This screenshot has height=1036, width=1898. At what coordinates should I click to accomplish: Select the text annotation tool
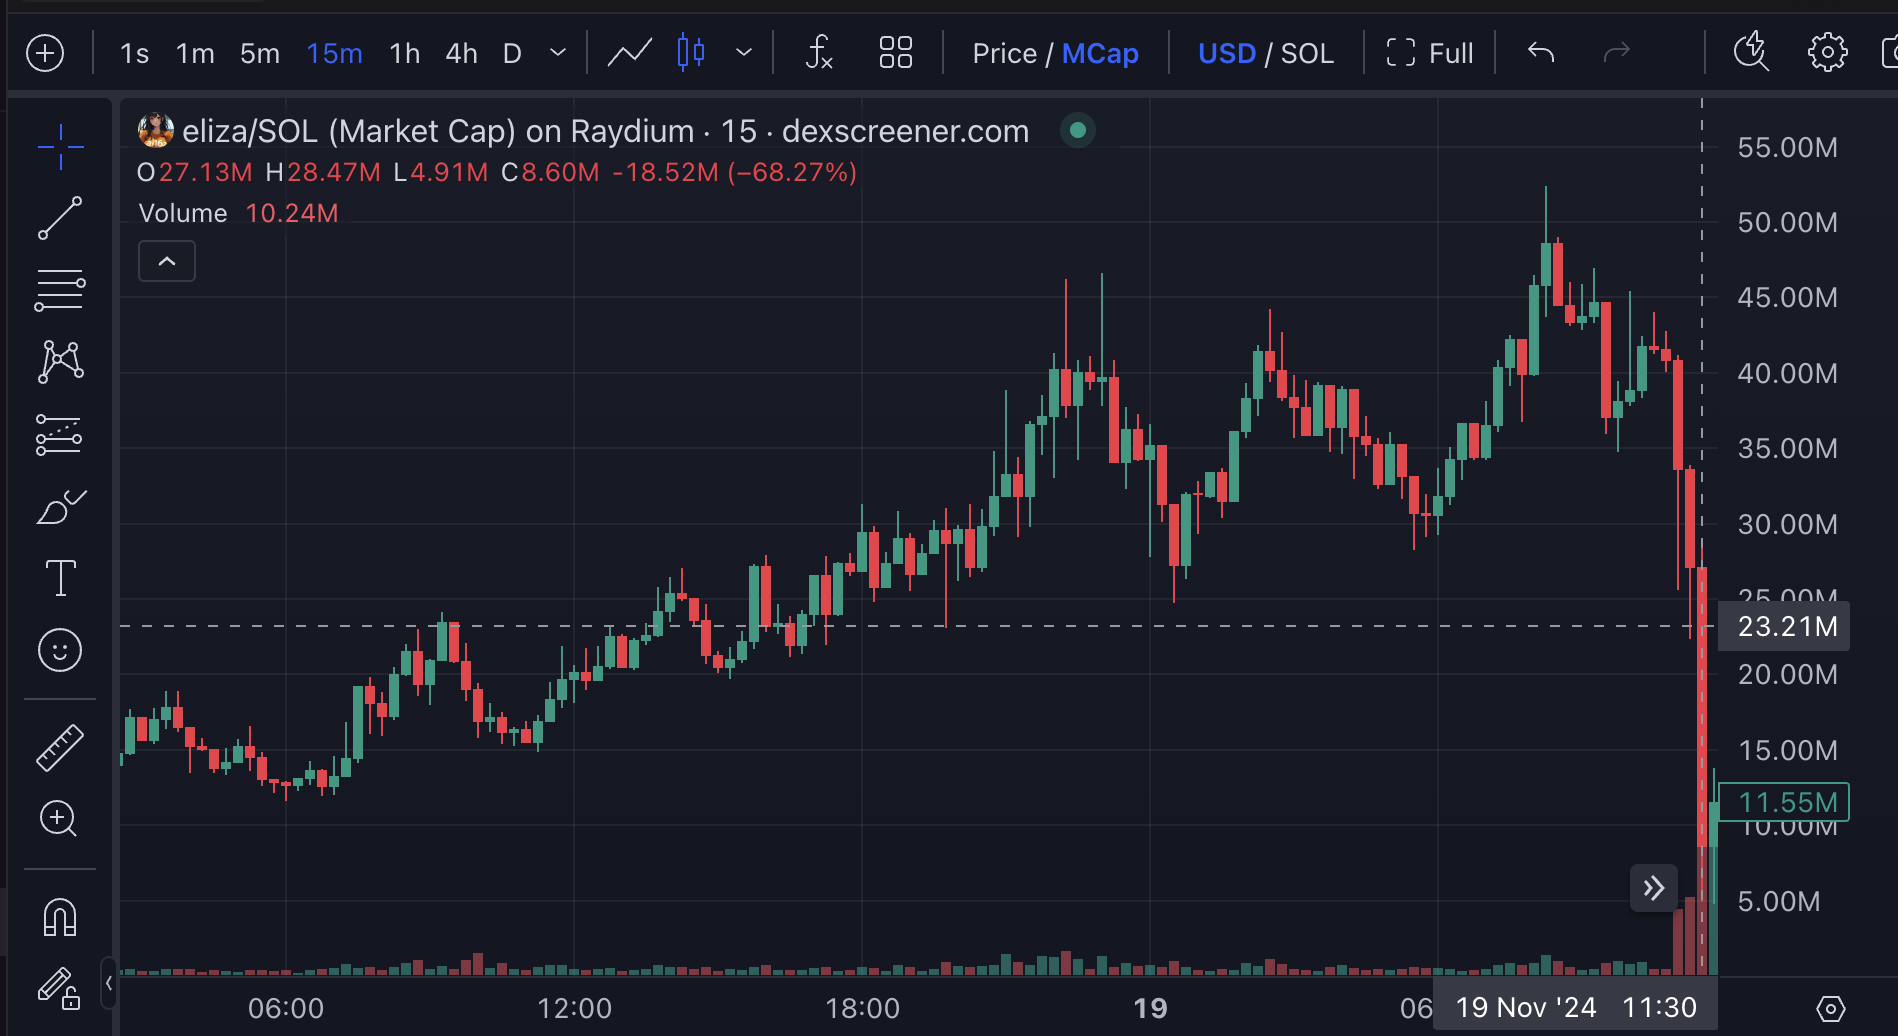pos(60,578)
